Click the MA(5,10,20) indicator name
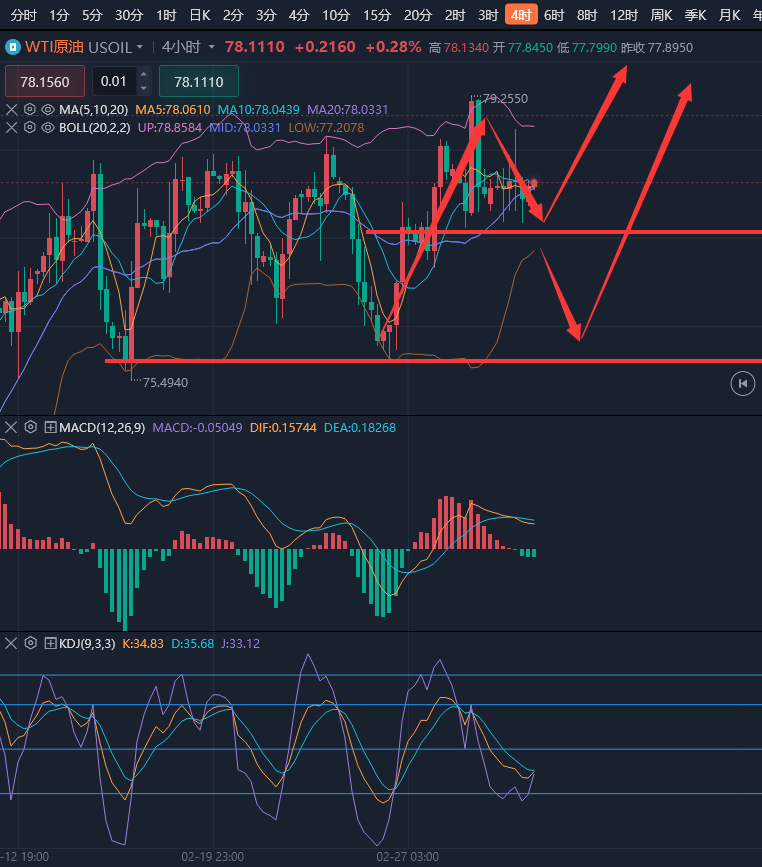 [93, 109]
